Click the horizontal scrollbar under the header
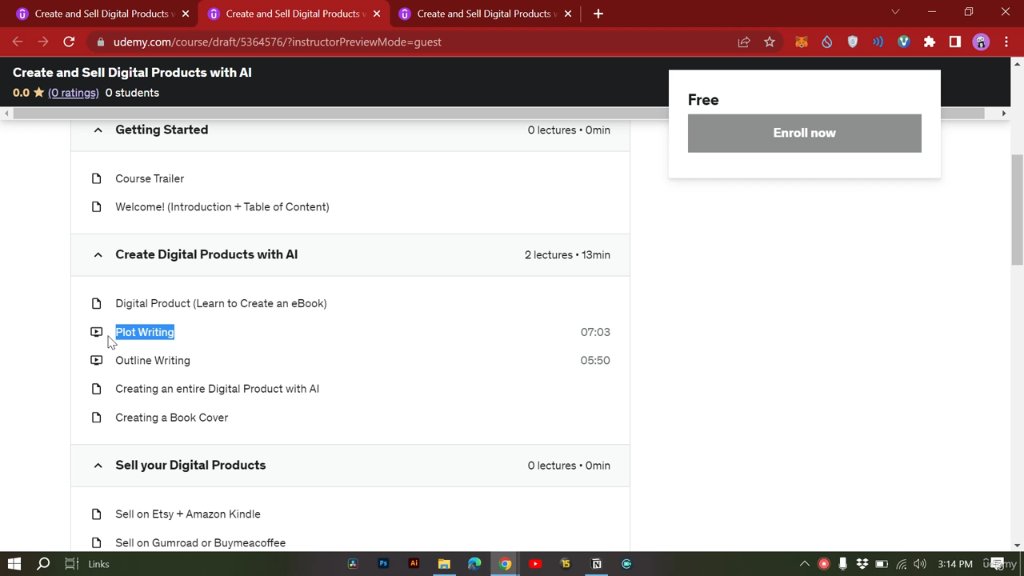The image size is (1024, 576). tap(499, 114)
